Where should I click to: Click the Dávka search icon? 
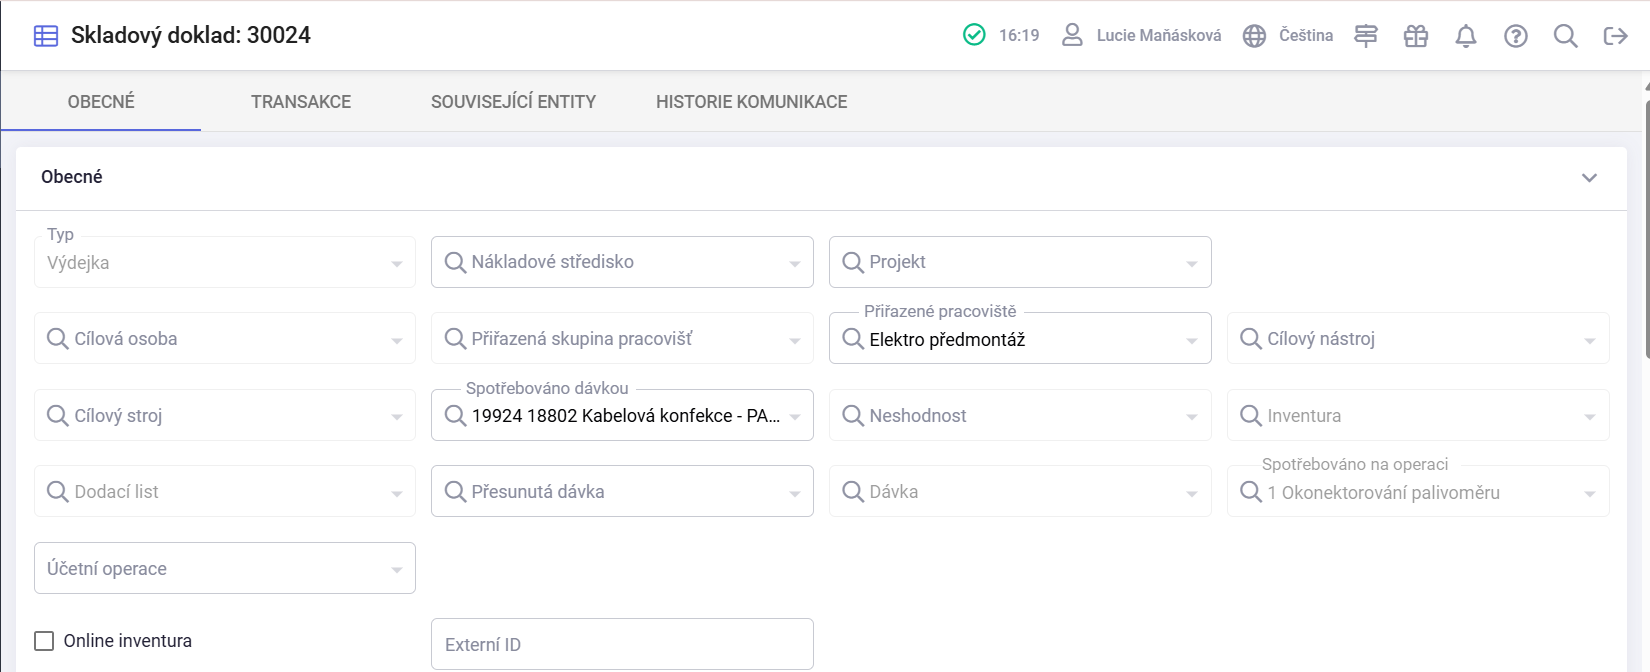(853, 492)
